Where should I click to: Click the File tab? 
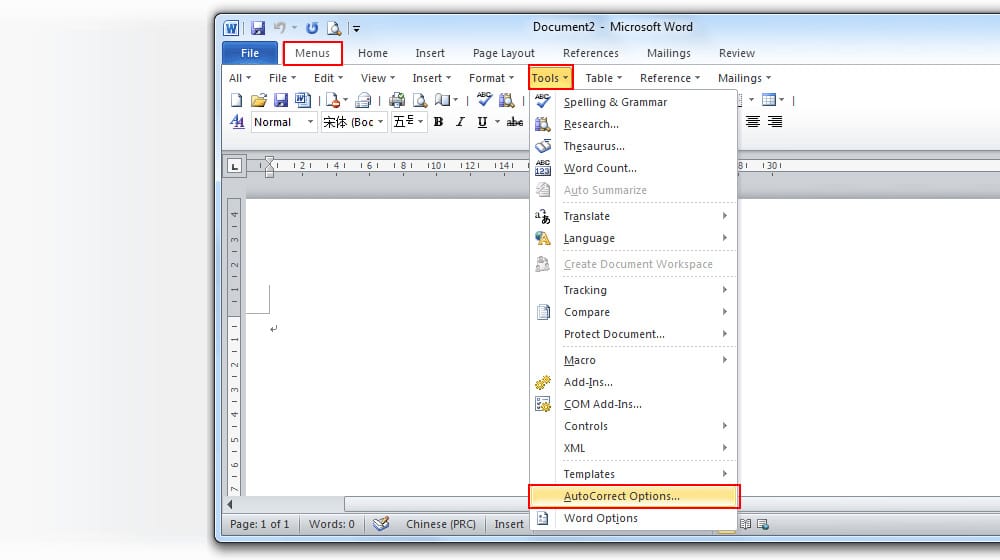point(250,53)
